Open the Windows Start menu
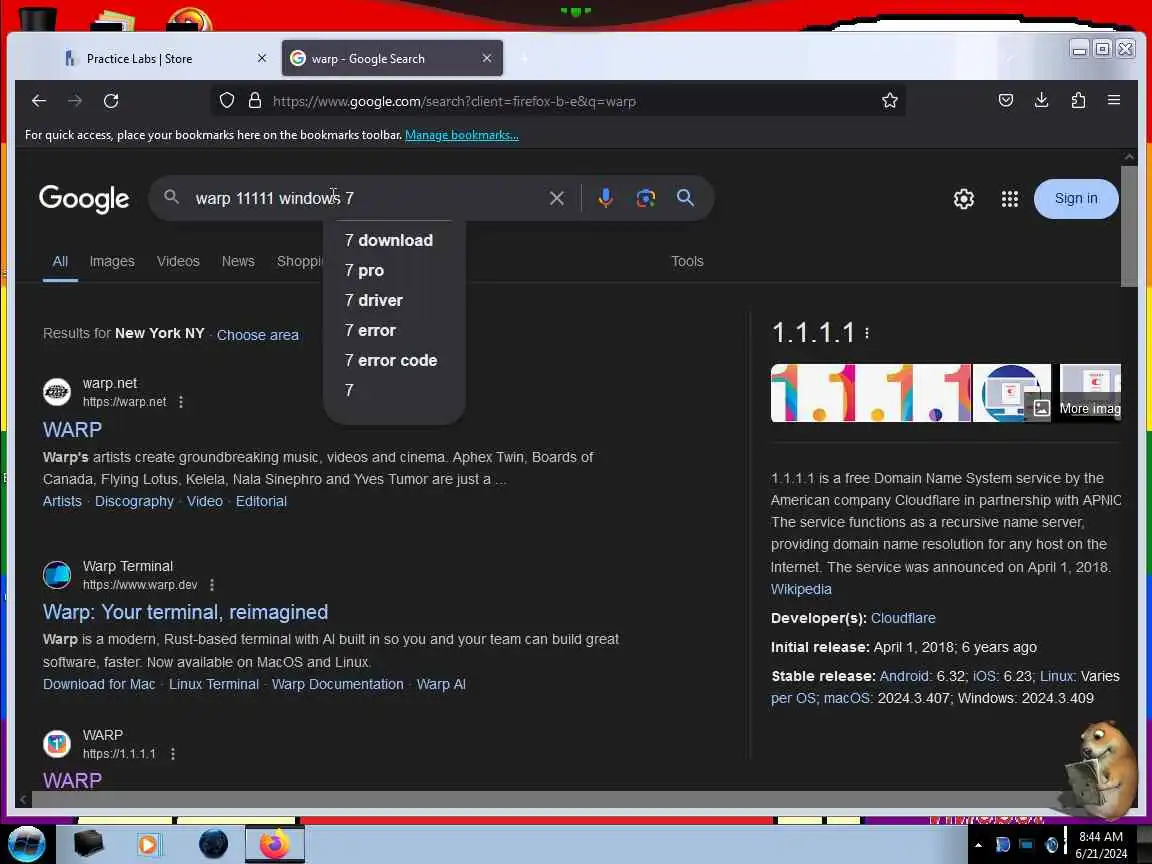1152x864 pixels. point(27,844)
